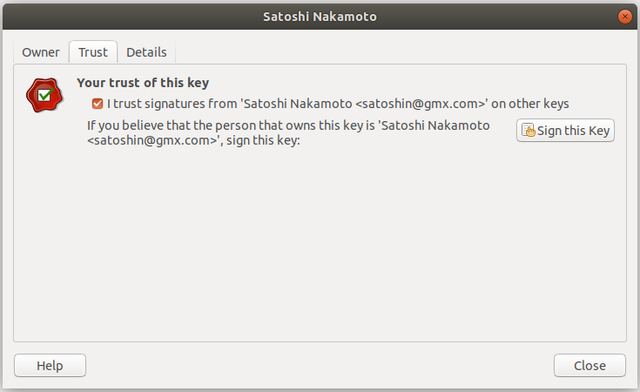Click the blank tab strip right of Details

click(x=400, y=52)
